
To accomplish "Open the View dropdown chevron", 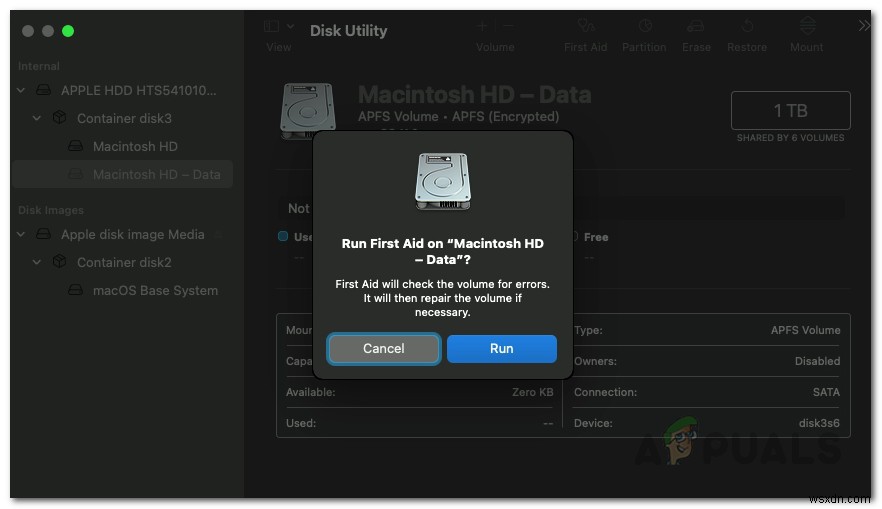I will click(290, 26).
